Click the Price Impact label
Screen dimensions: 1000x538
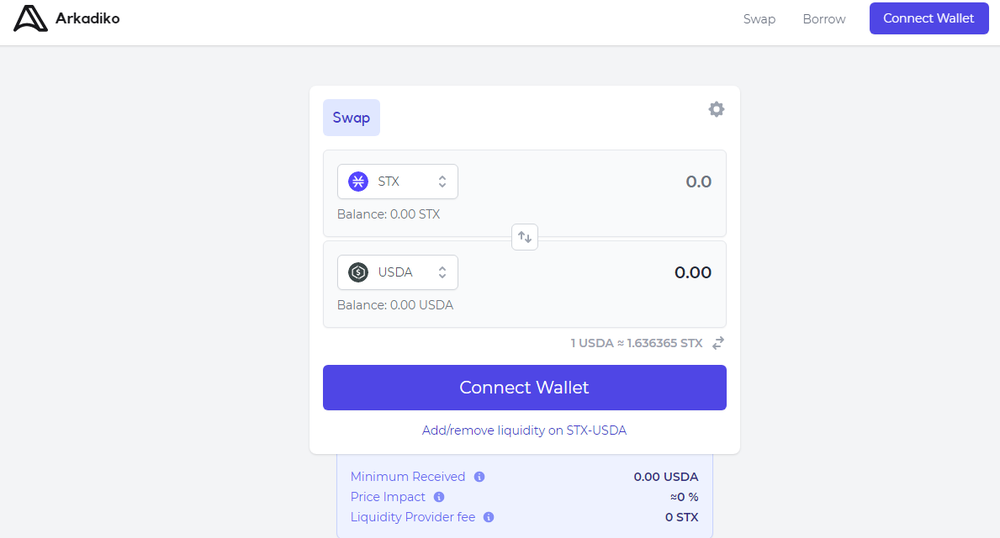[x=388, y=497]
